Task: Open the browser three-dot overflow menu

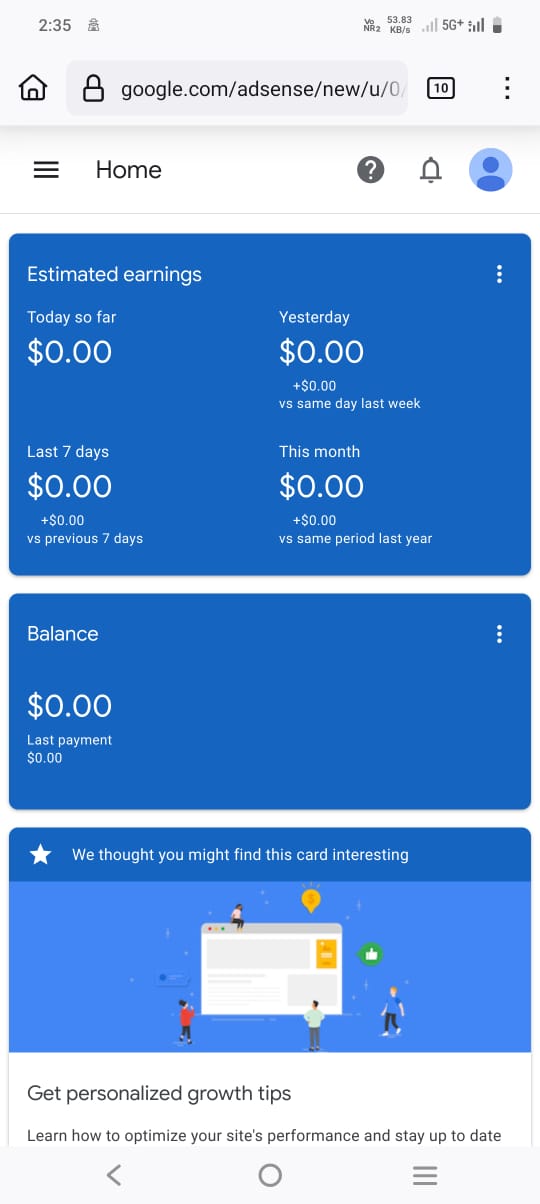Action: tap(507, 89)
